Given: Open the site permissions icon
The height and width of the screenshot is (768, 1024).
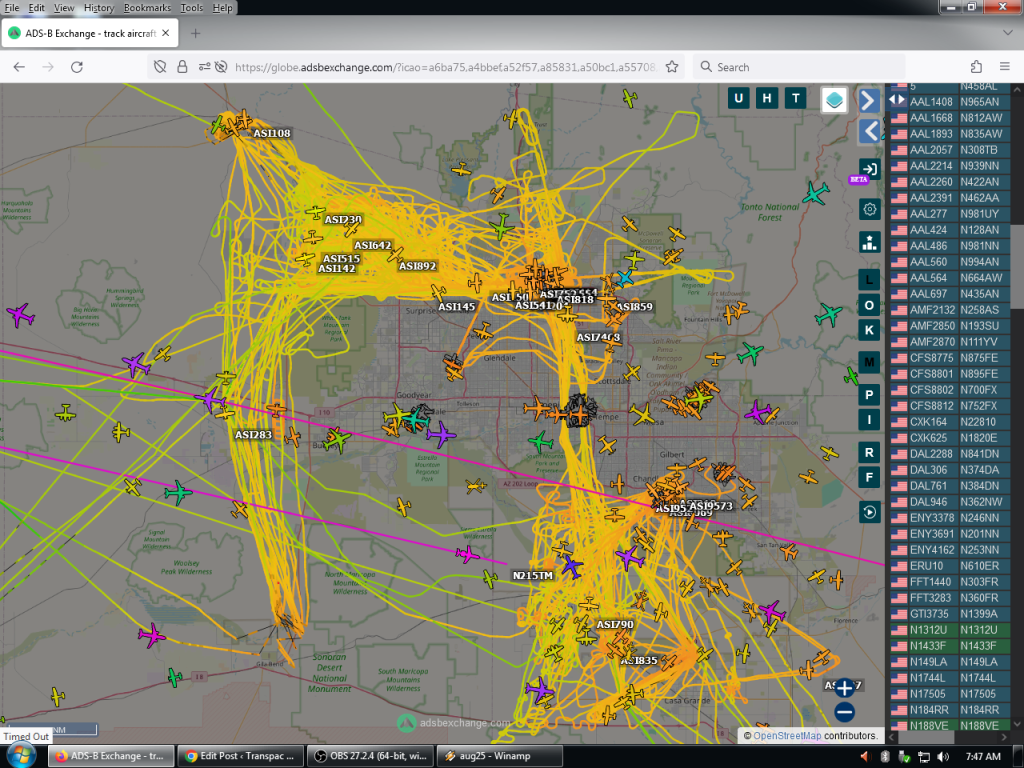Looking at the screenshot, I should click(x=205, y=67).
